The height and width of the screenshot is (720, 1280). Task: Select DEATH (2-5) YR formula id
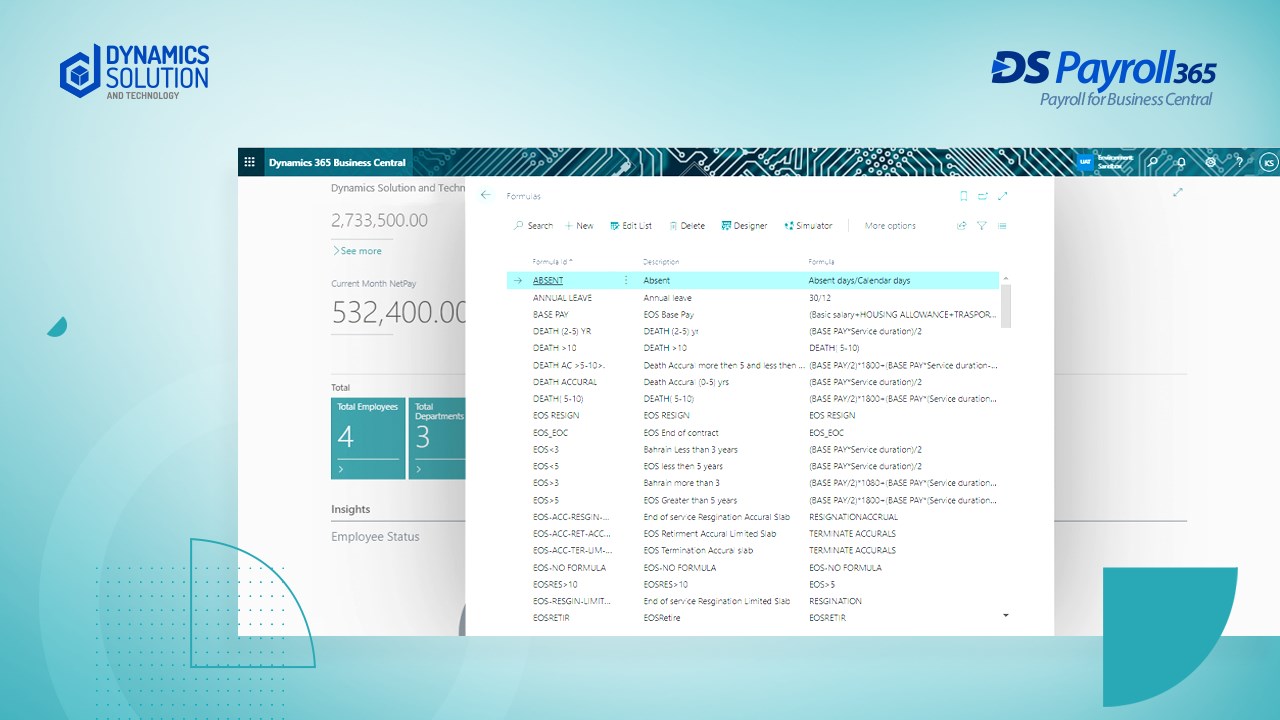coord(562,331)
